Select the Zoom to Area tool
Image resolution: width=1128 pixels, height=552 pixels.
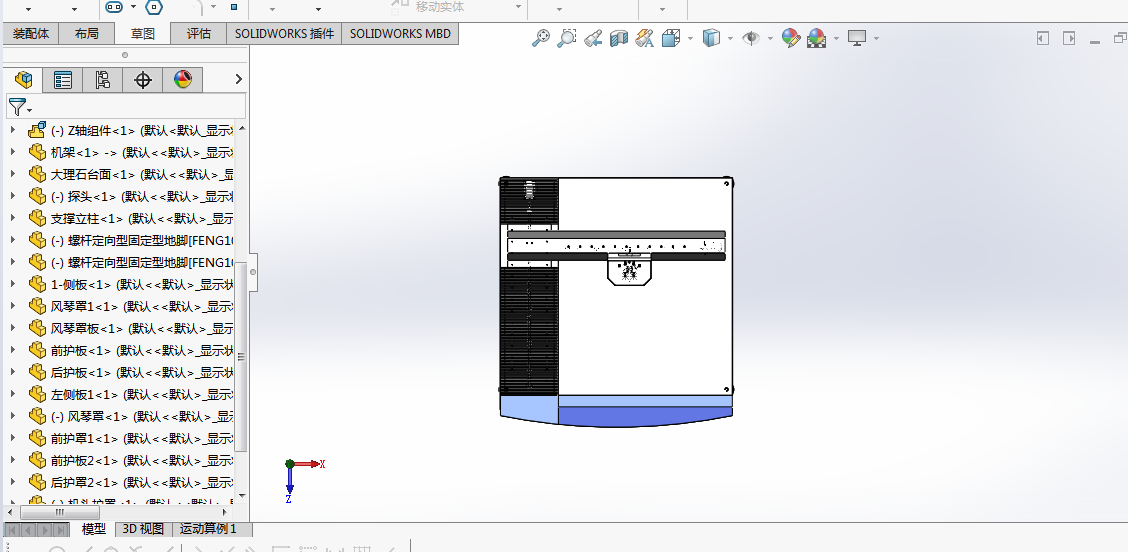pos(567,38)
